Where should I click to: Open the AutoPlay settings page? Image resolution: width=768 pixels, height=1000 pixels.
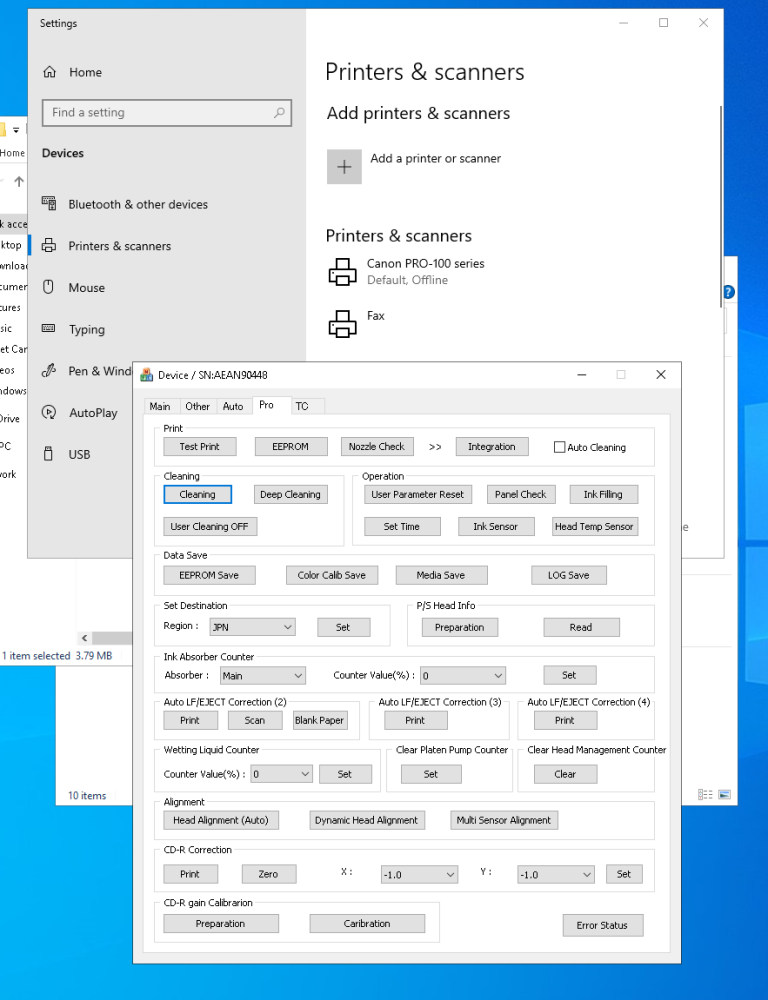(x=92, y=413)
